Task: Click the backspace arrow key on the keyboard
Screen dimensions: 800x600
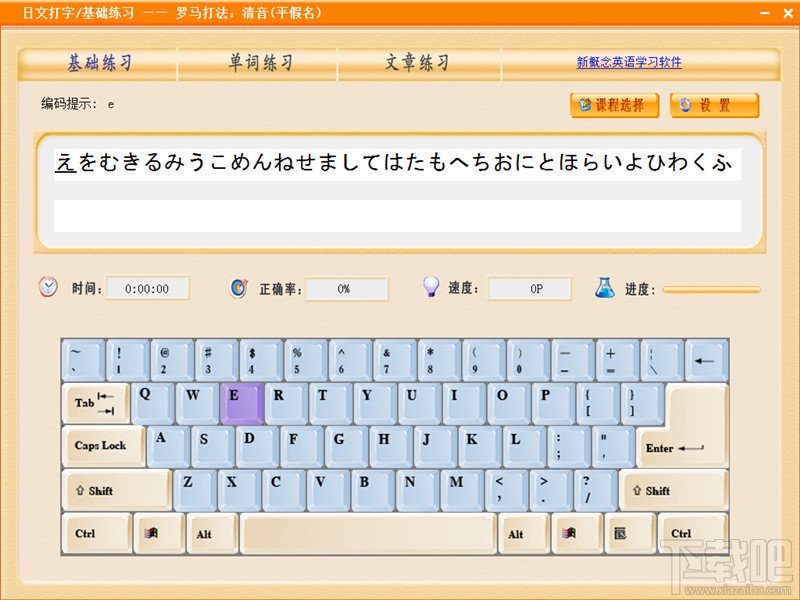Action: coord(707,360)
